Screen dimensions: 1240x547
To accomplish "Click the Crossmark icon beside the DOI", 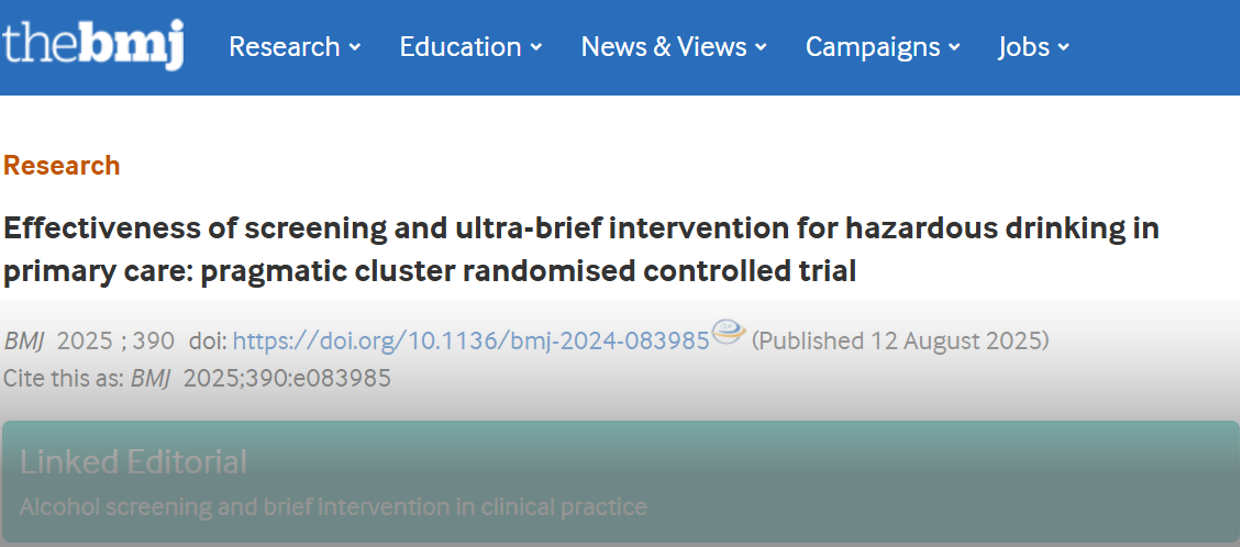I will click(x=728, y=335).
